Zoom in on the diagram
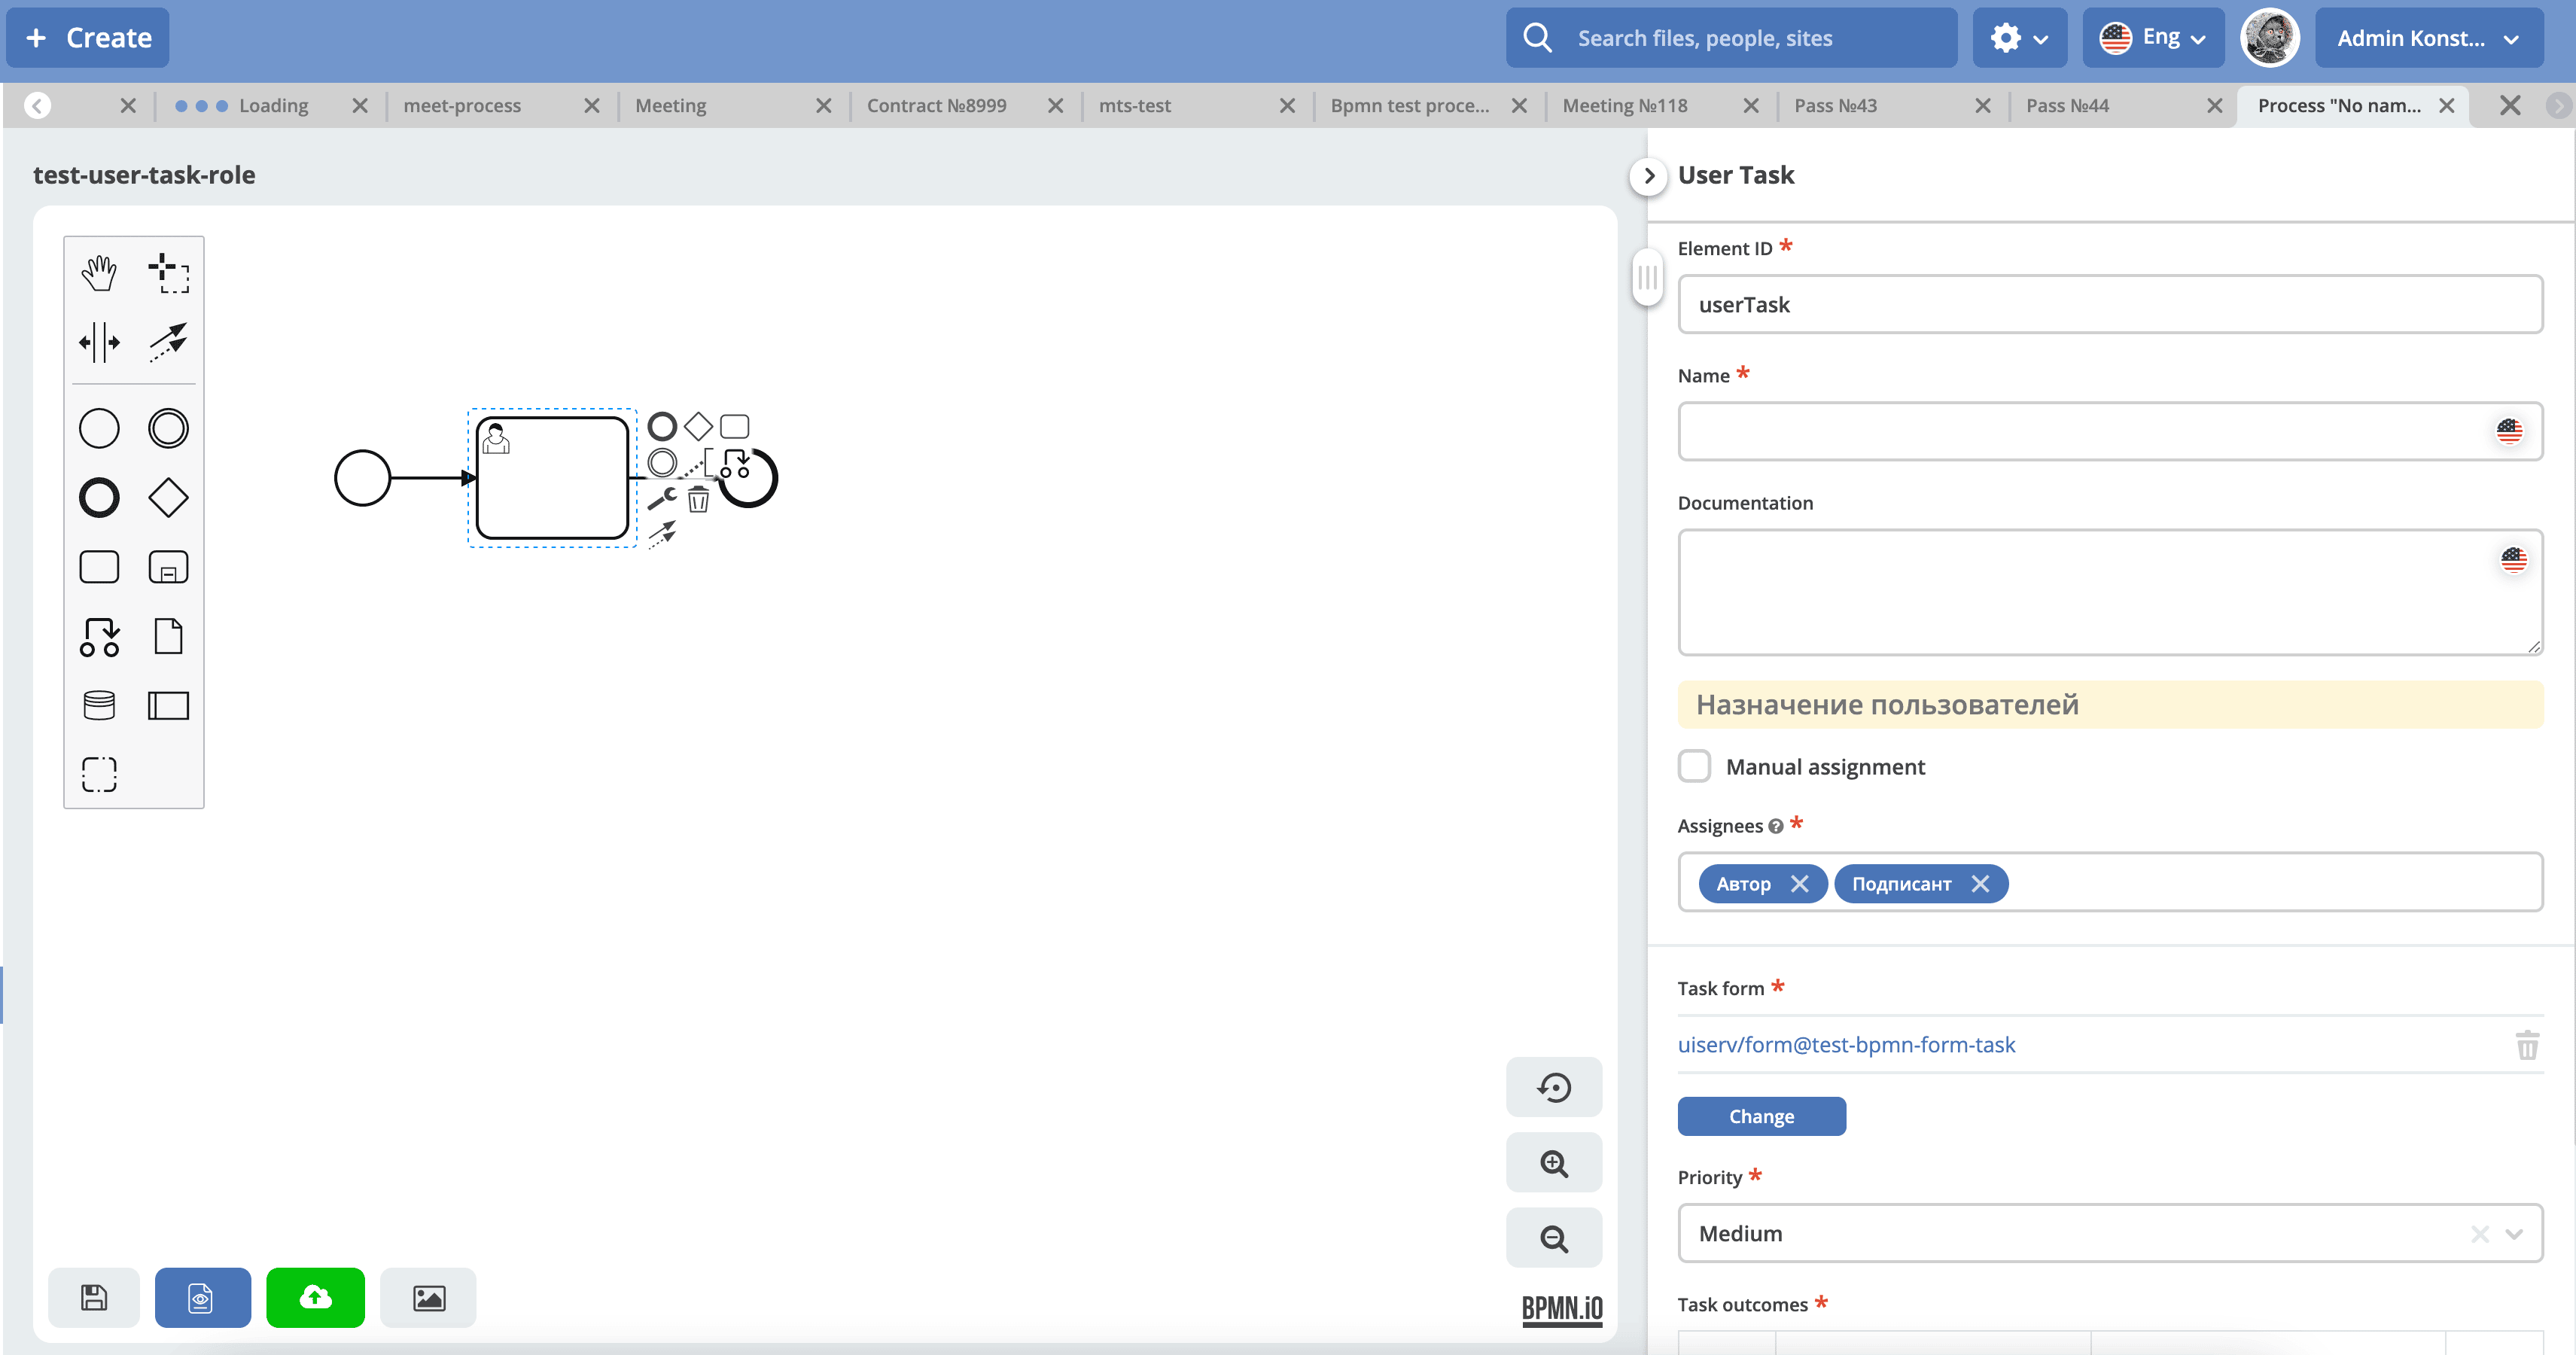Viewport: 2576px width, 1355px height. [1554, 1163]
